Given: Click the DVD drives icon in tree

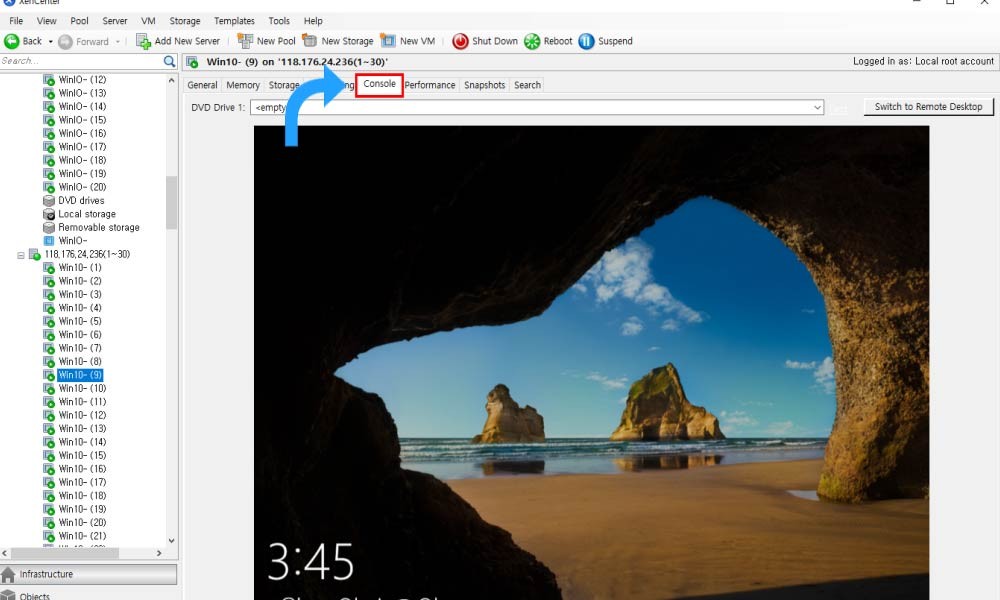Looking at the screenshot, I should (x=49, y=200).
